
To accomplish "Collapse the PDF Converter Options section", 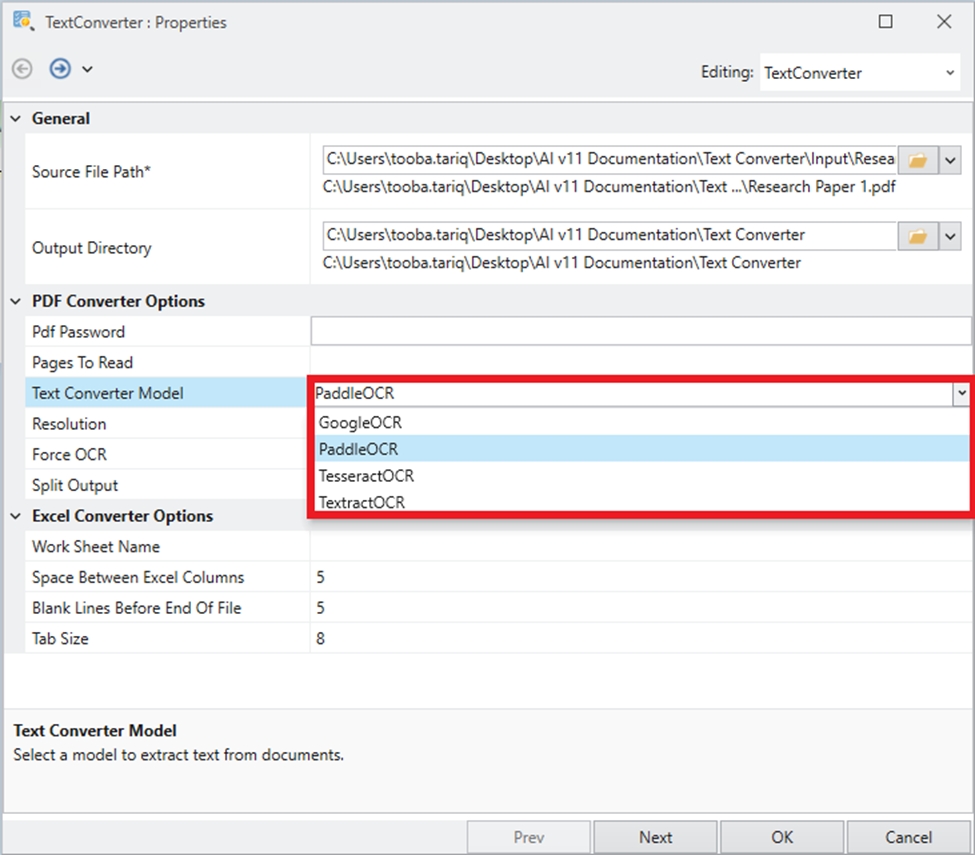I will point(15,301).
